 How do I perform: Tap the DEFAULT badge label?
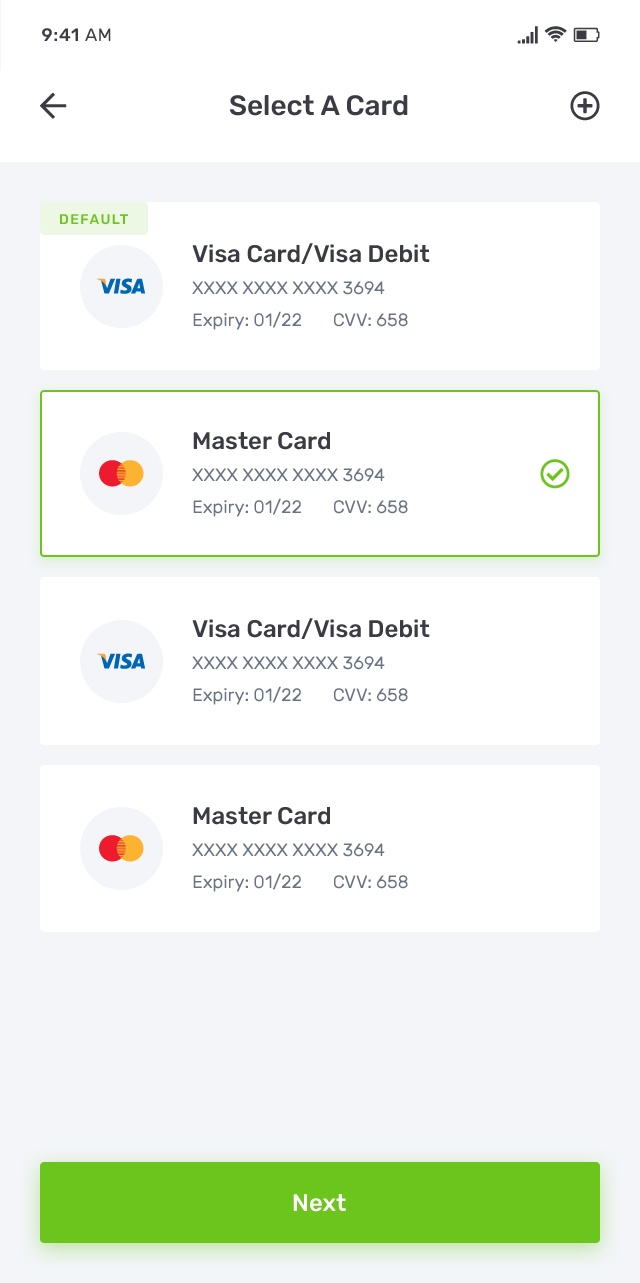93,217
